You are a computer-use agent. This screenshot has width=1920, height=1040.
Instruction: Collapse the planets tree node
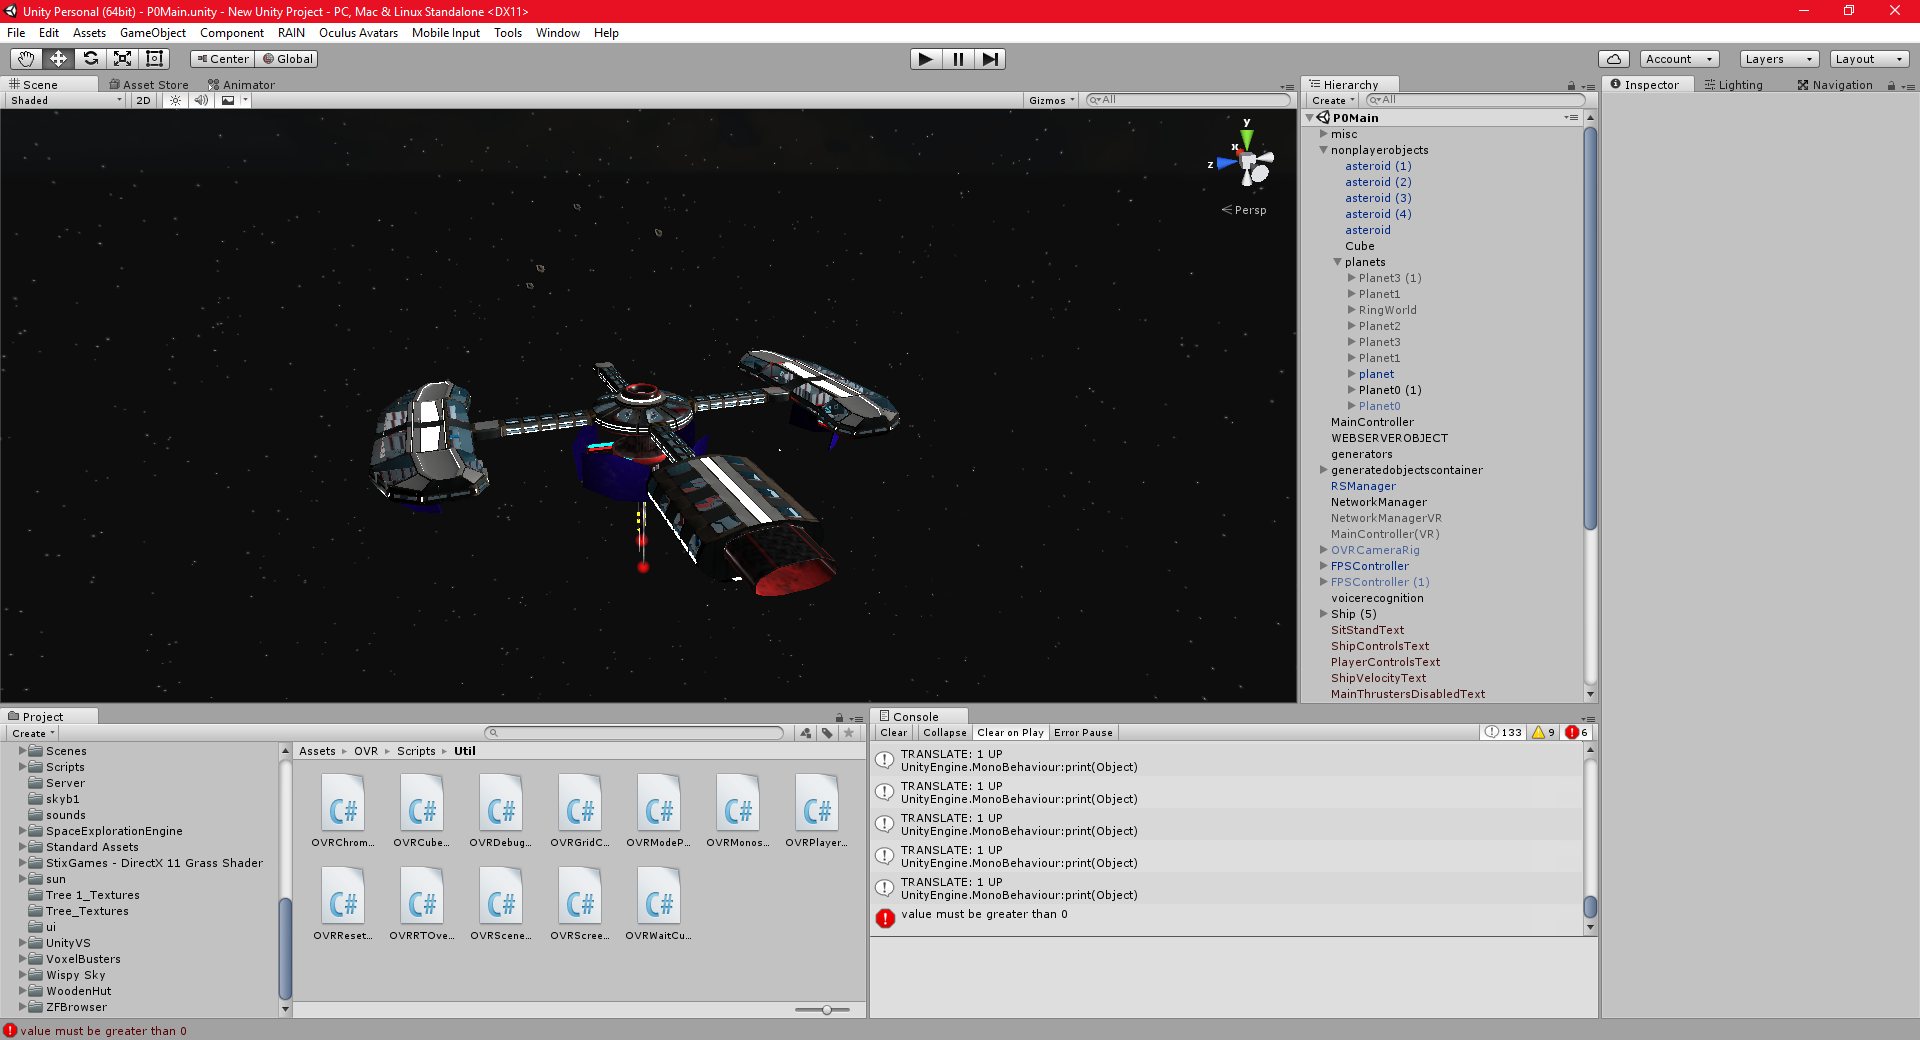click(1337, 262)
